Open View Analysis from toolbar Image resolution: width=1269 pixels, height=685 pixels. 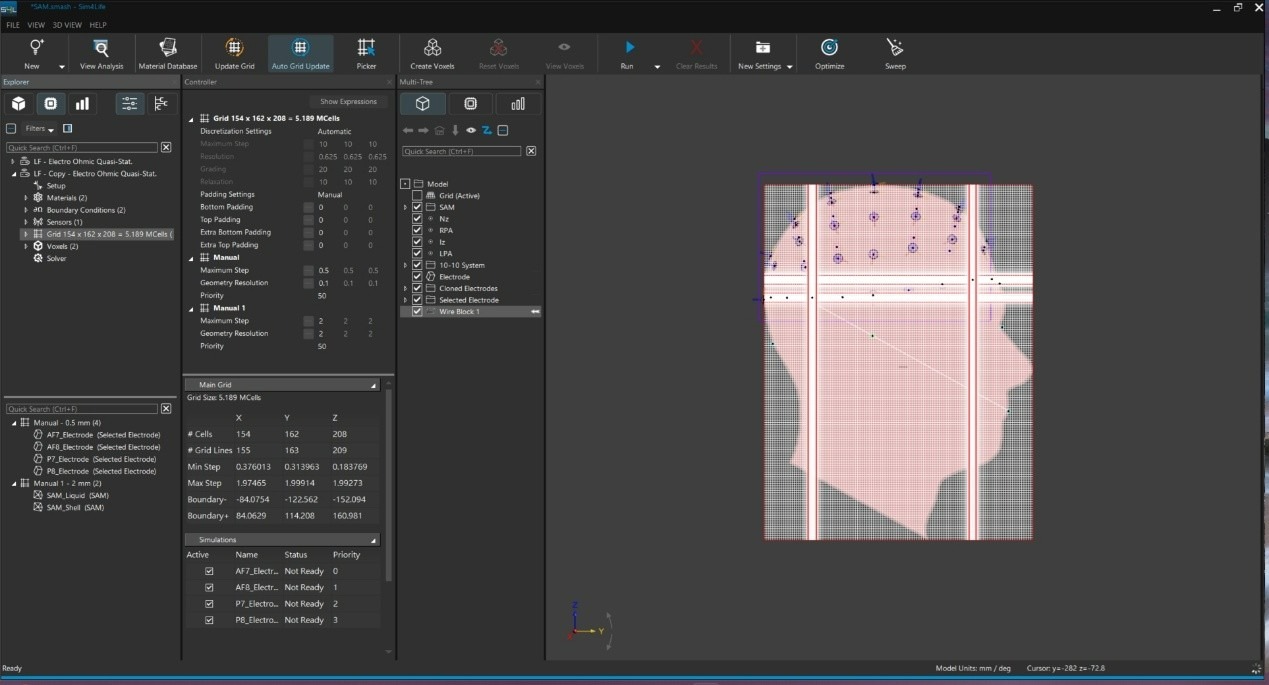pos(101,48)
